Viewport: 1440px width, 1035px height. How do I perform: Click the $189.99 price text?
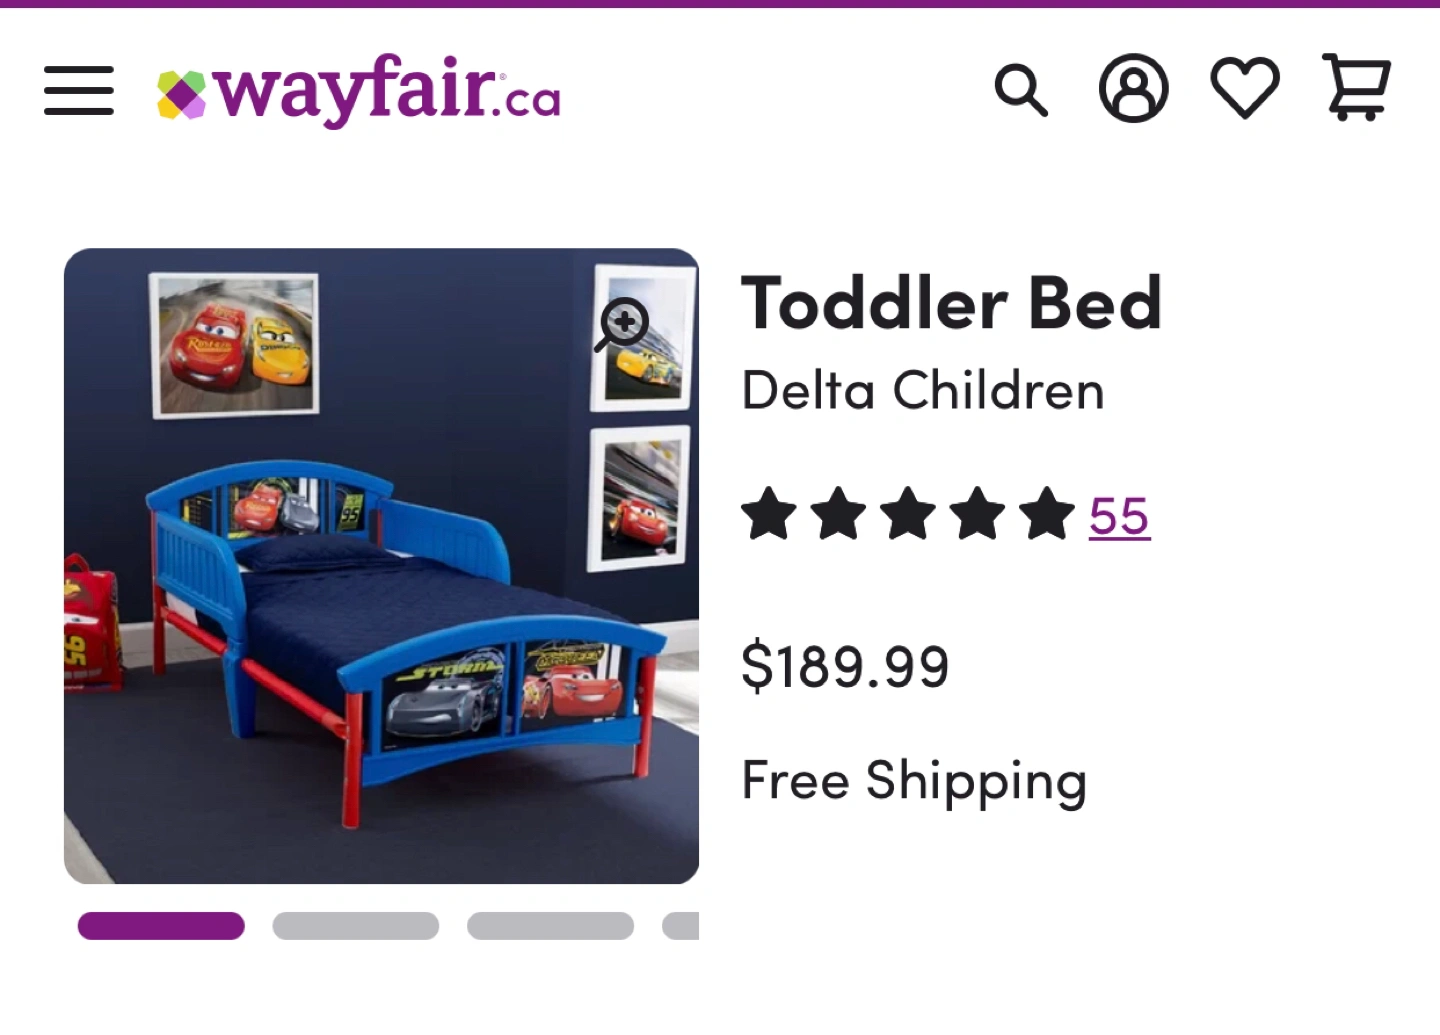pyautogui.click(x=845, y=667)
